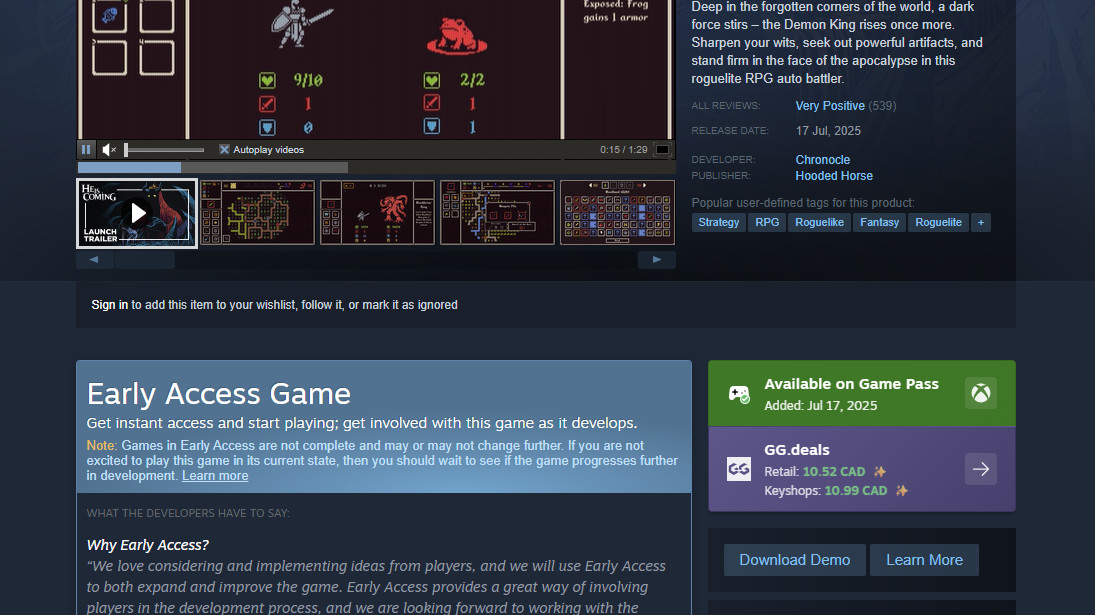
Task: Select the red dragon battle screenshot thumbnail
Action: click(377, 212)
